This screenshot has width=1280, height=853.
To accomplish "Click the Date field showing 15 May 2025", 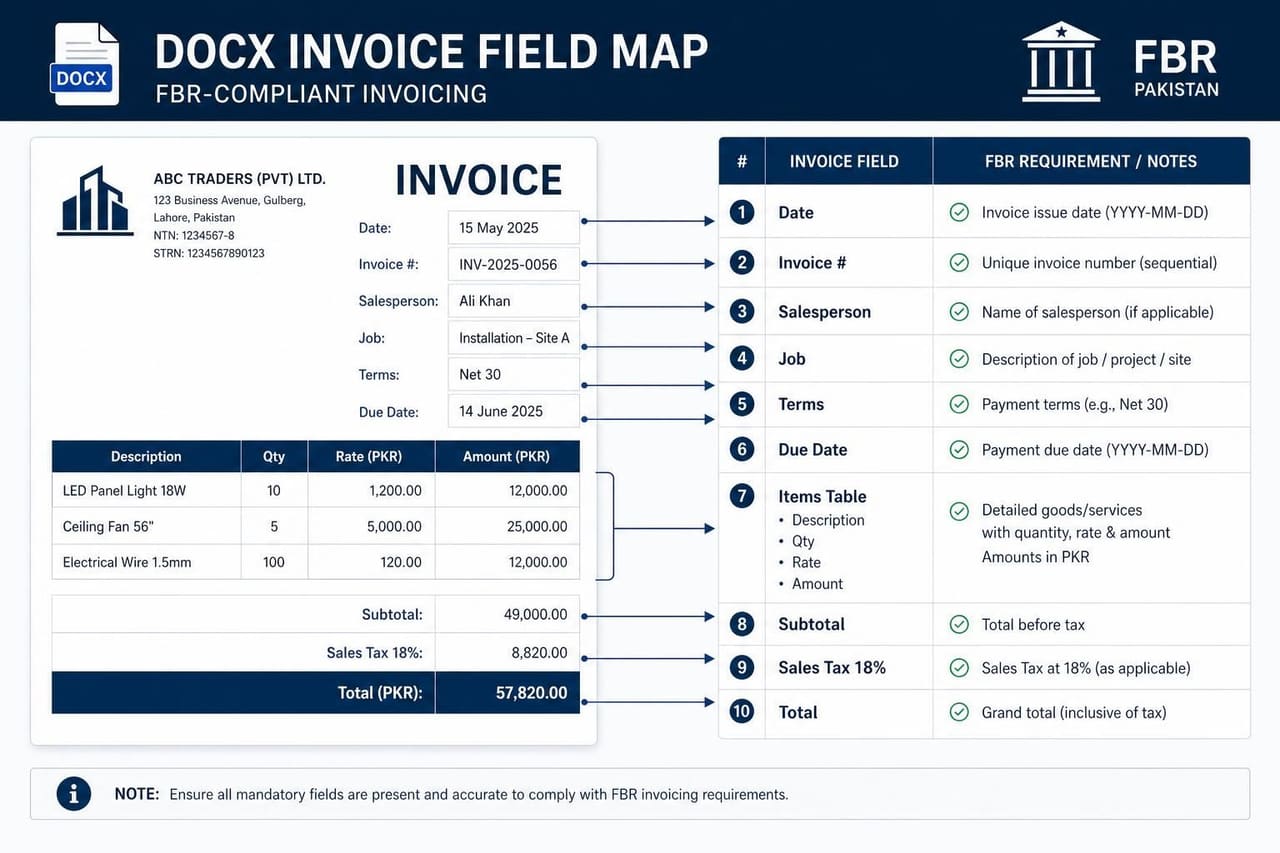I will point(514,228).
